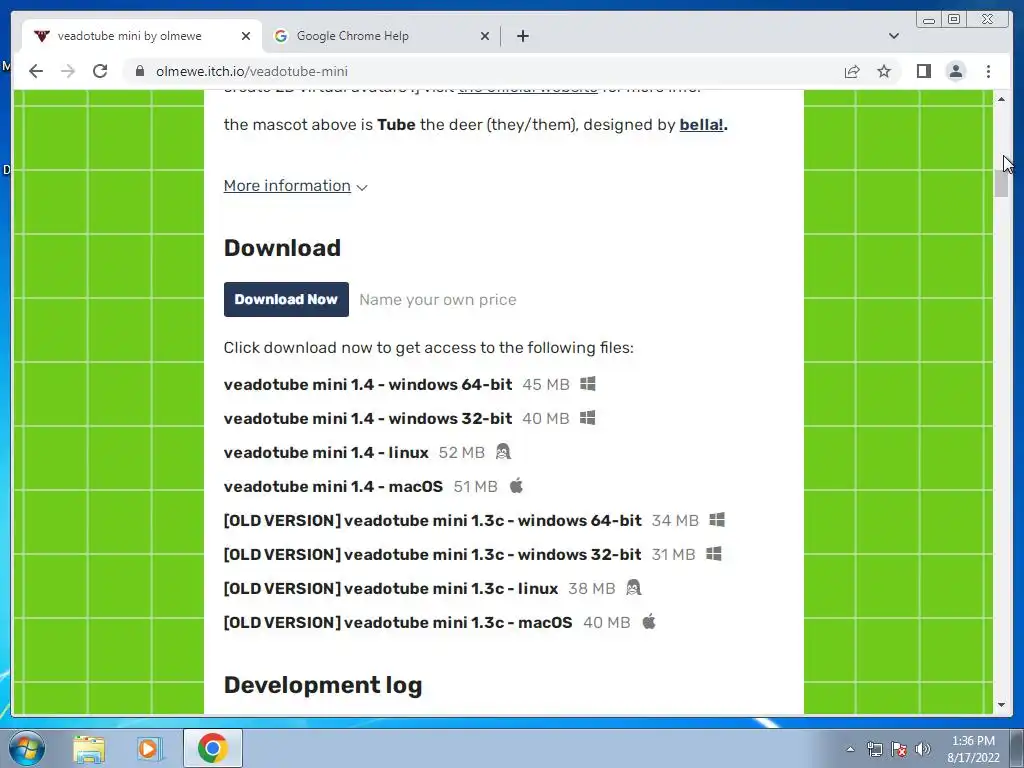1024x768 pixels.
Task: Click Chrome icon in taskbar
Action: pos(212,748)
